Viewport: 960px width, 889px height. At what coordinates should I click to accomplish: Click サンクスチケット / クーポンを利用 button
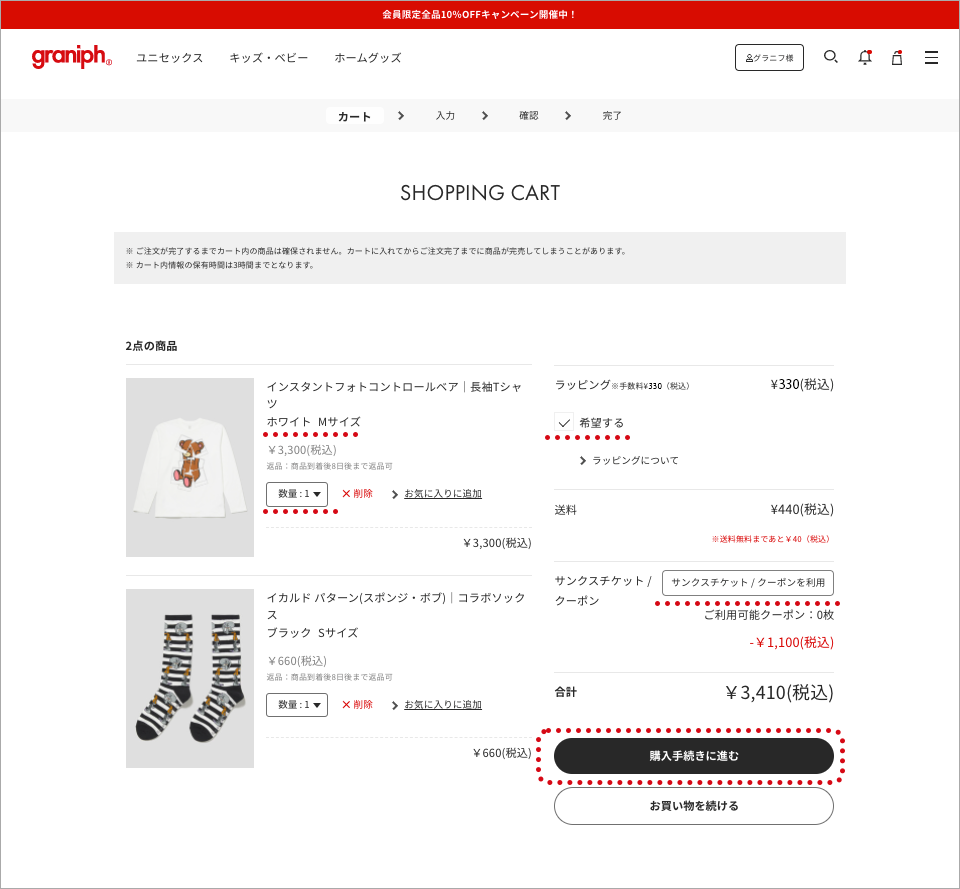pos(748,582)
